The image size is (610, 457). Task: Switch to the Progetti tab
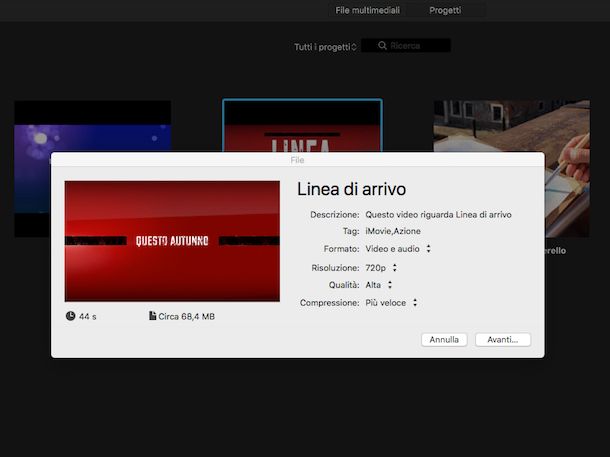[445, 10]
